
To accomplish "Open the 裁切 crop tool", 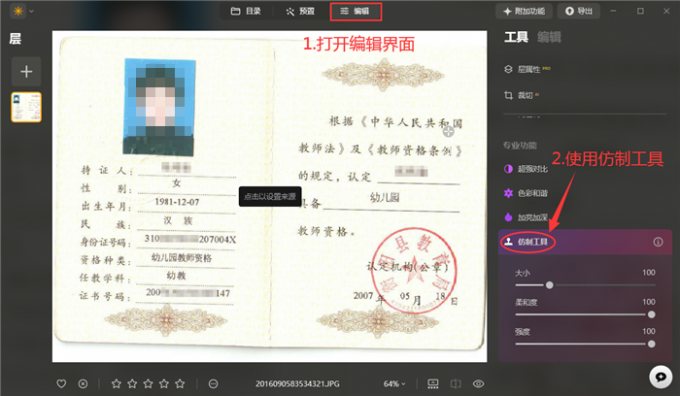I will [521, 95].
